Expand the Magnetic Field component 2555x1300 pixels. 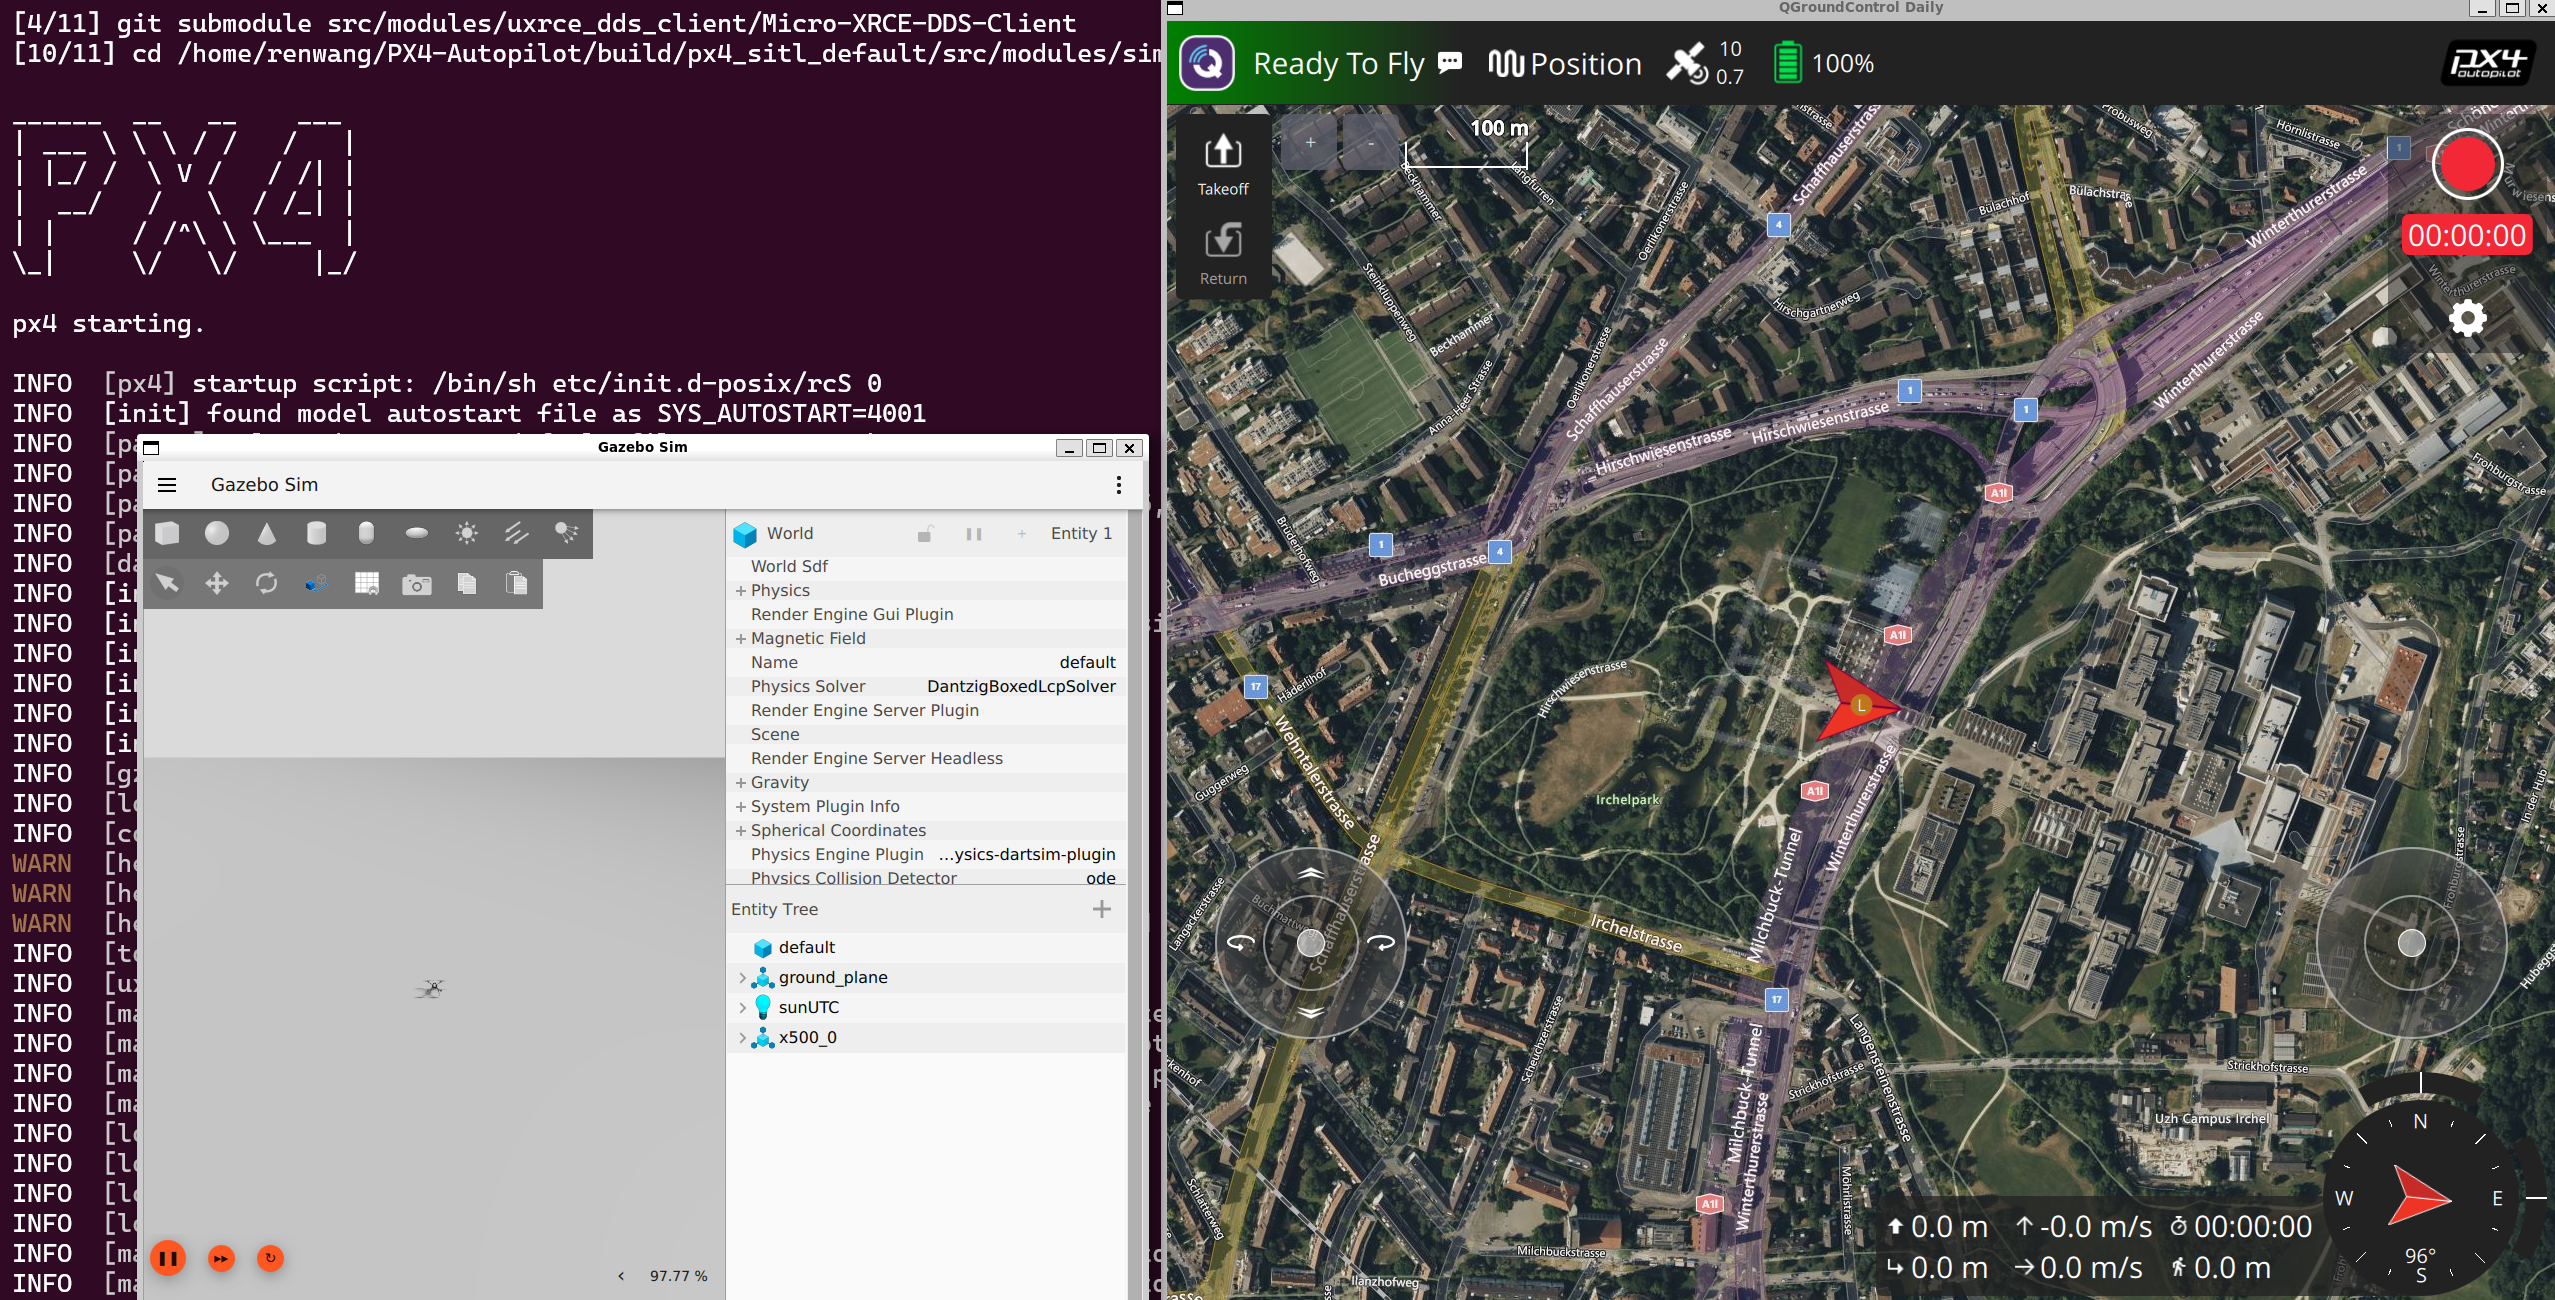[x=741, y=639]
